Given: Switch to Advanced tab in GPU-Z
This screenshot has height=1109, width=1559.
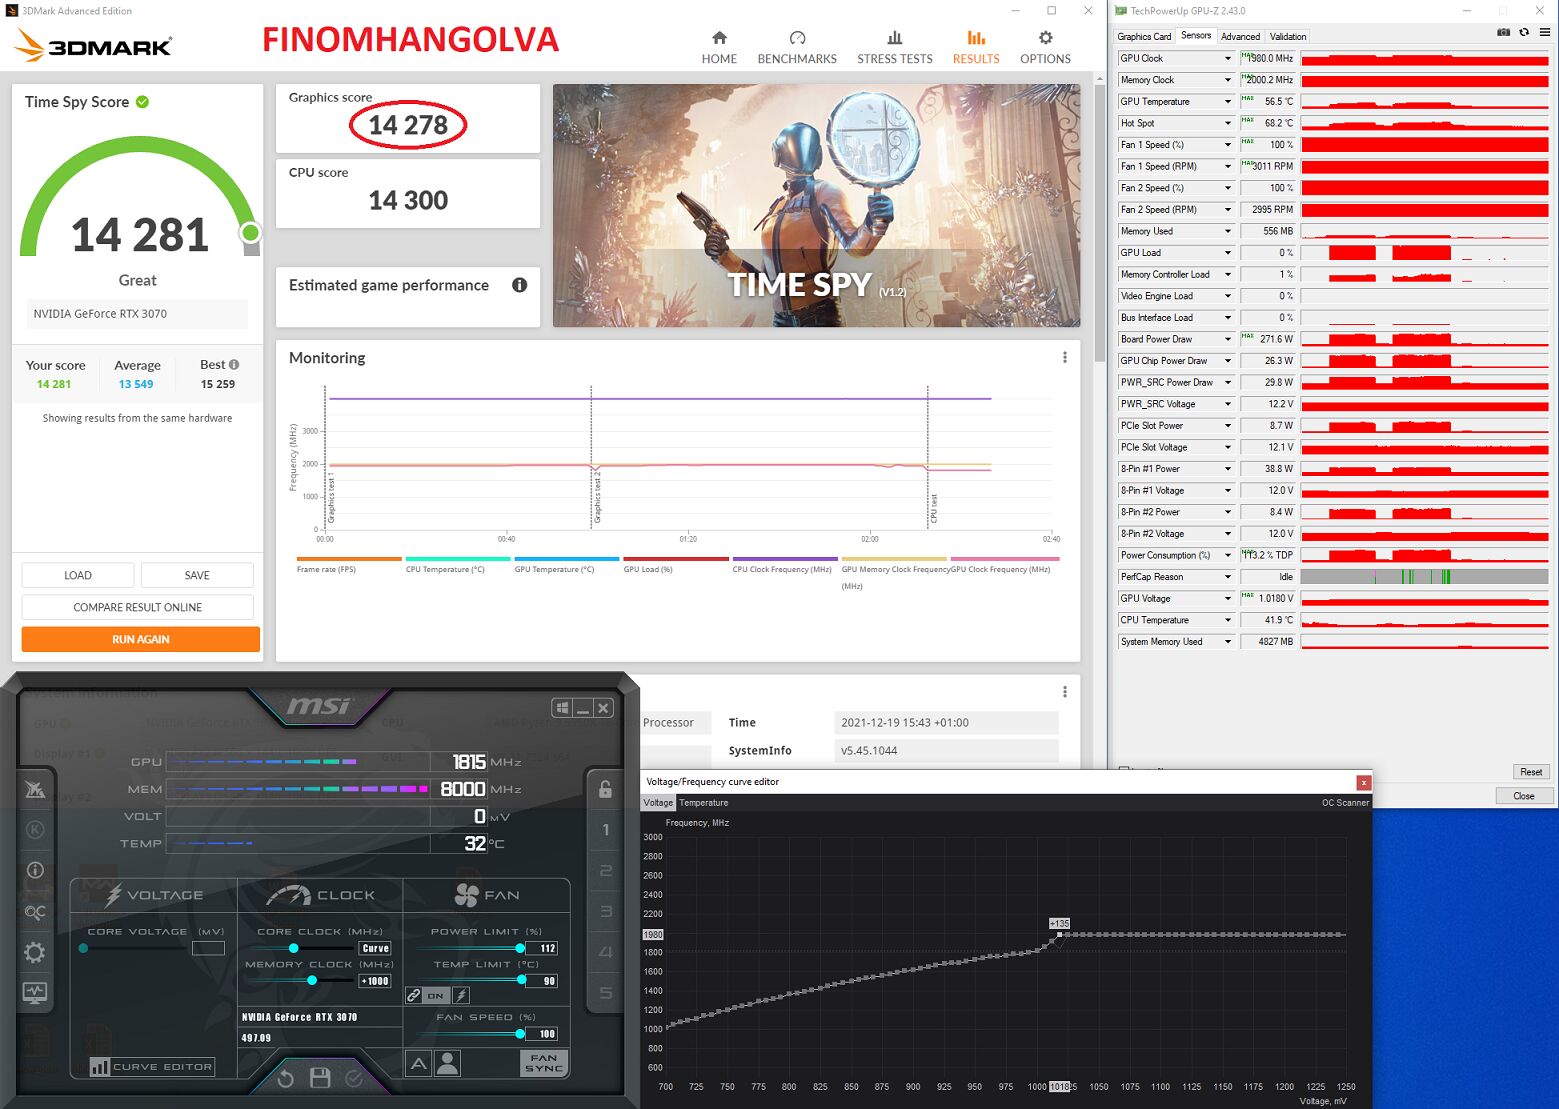Looking at the screenshot, I should [1240, 36].
